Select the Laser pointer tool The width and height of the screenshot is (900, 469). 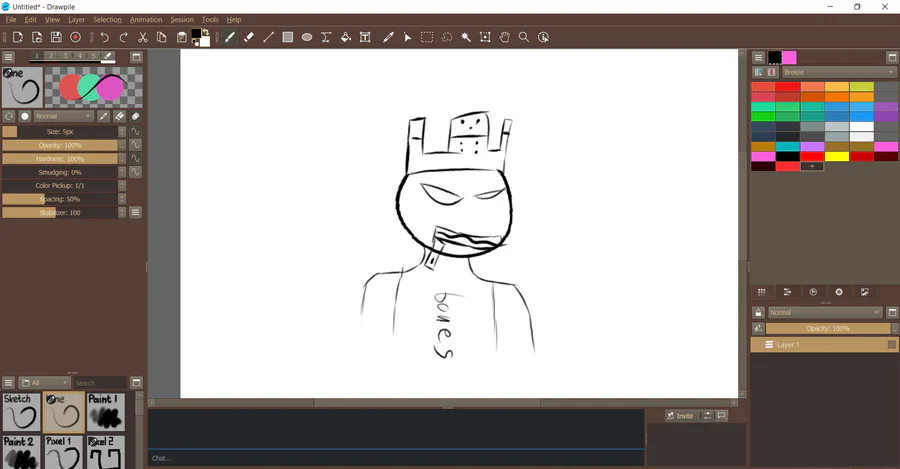pyautogui.click(x=408, y=37)
